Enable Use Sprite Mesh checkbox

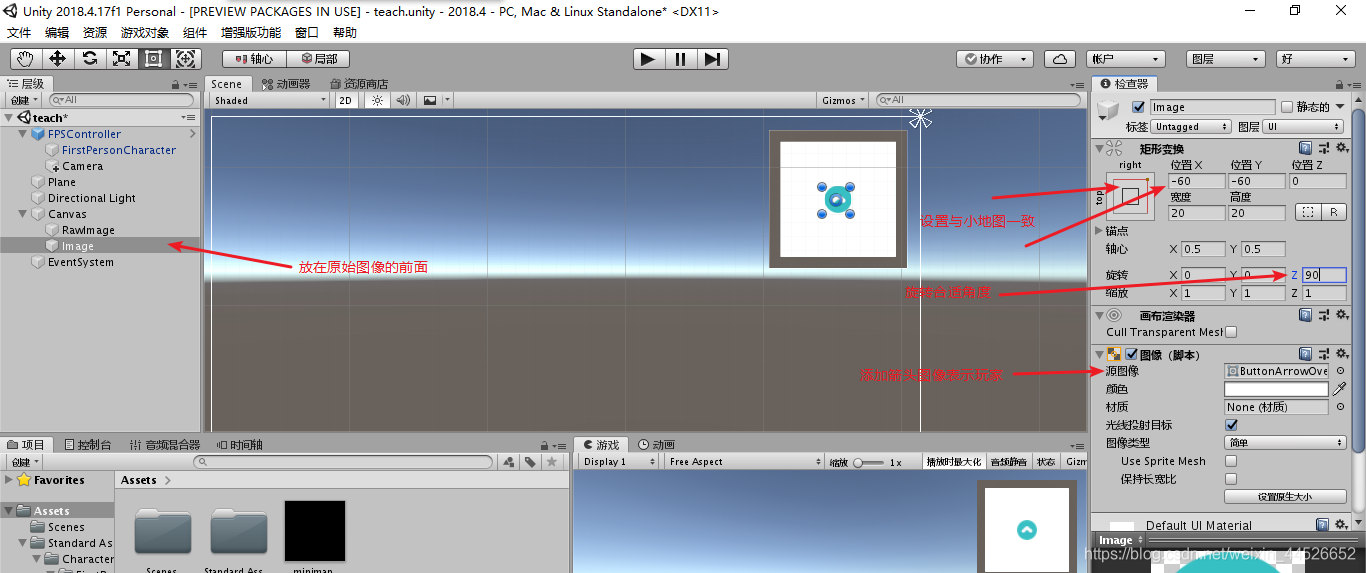click(x=1231, y=461)
